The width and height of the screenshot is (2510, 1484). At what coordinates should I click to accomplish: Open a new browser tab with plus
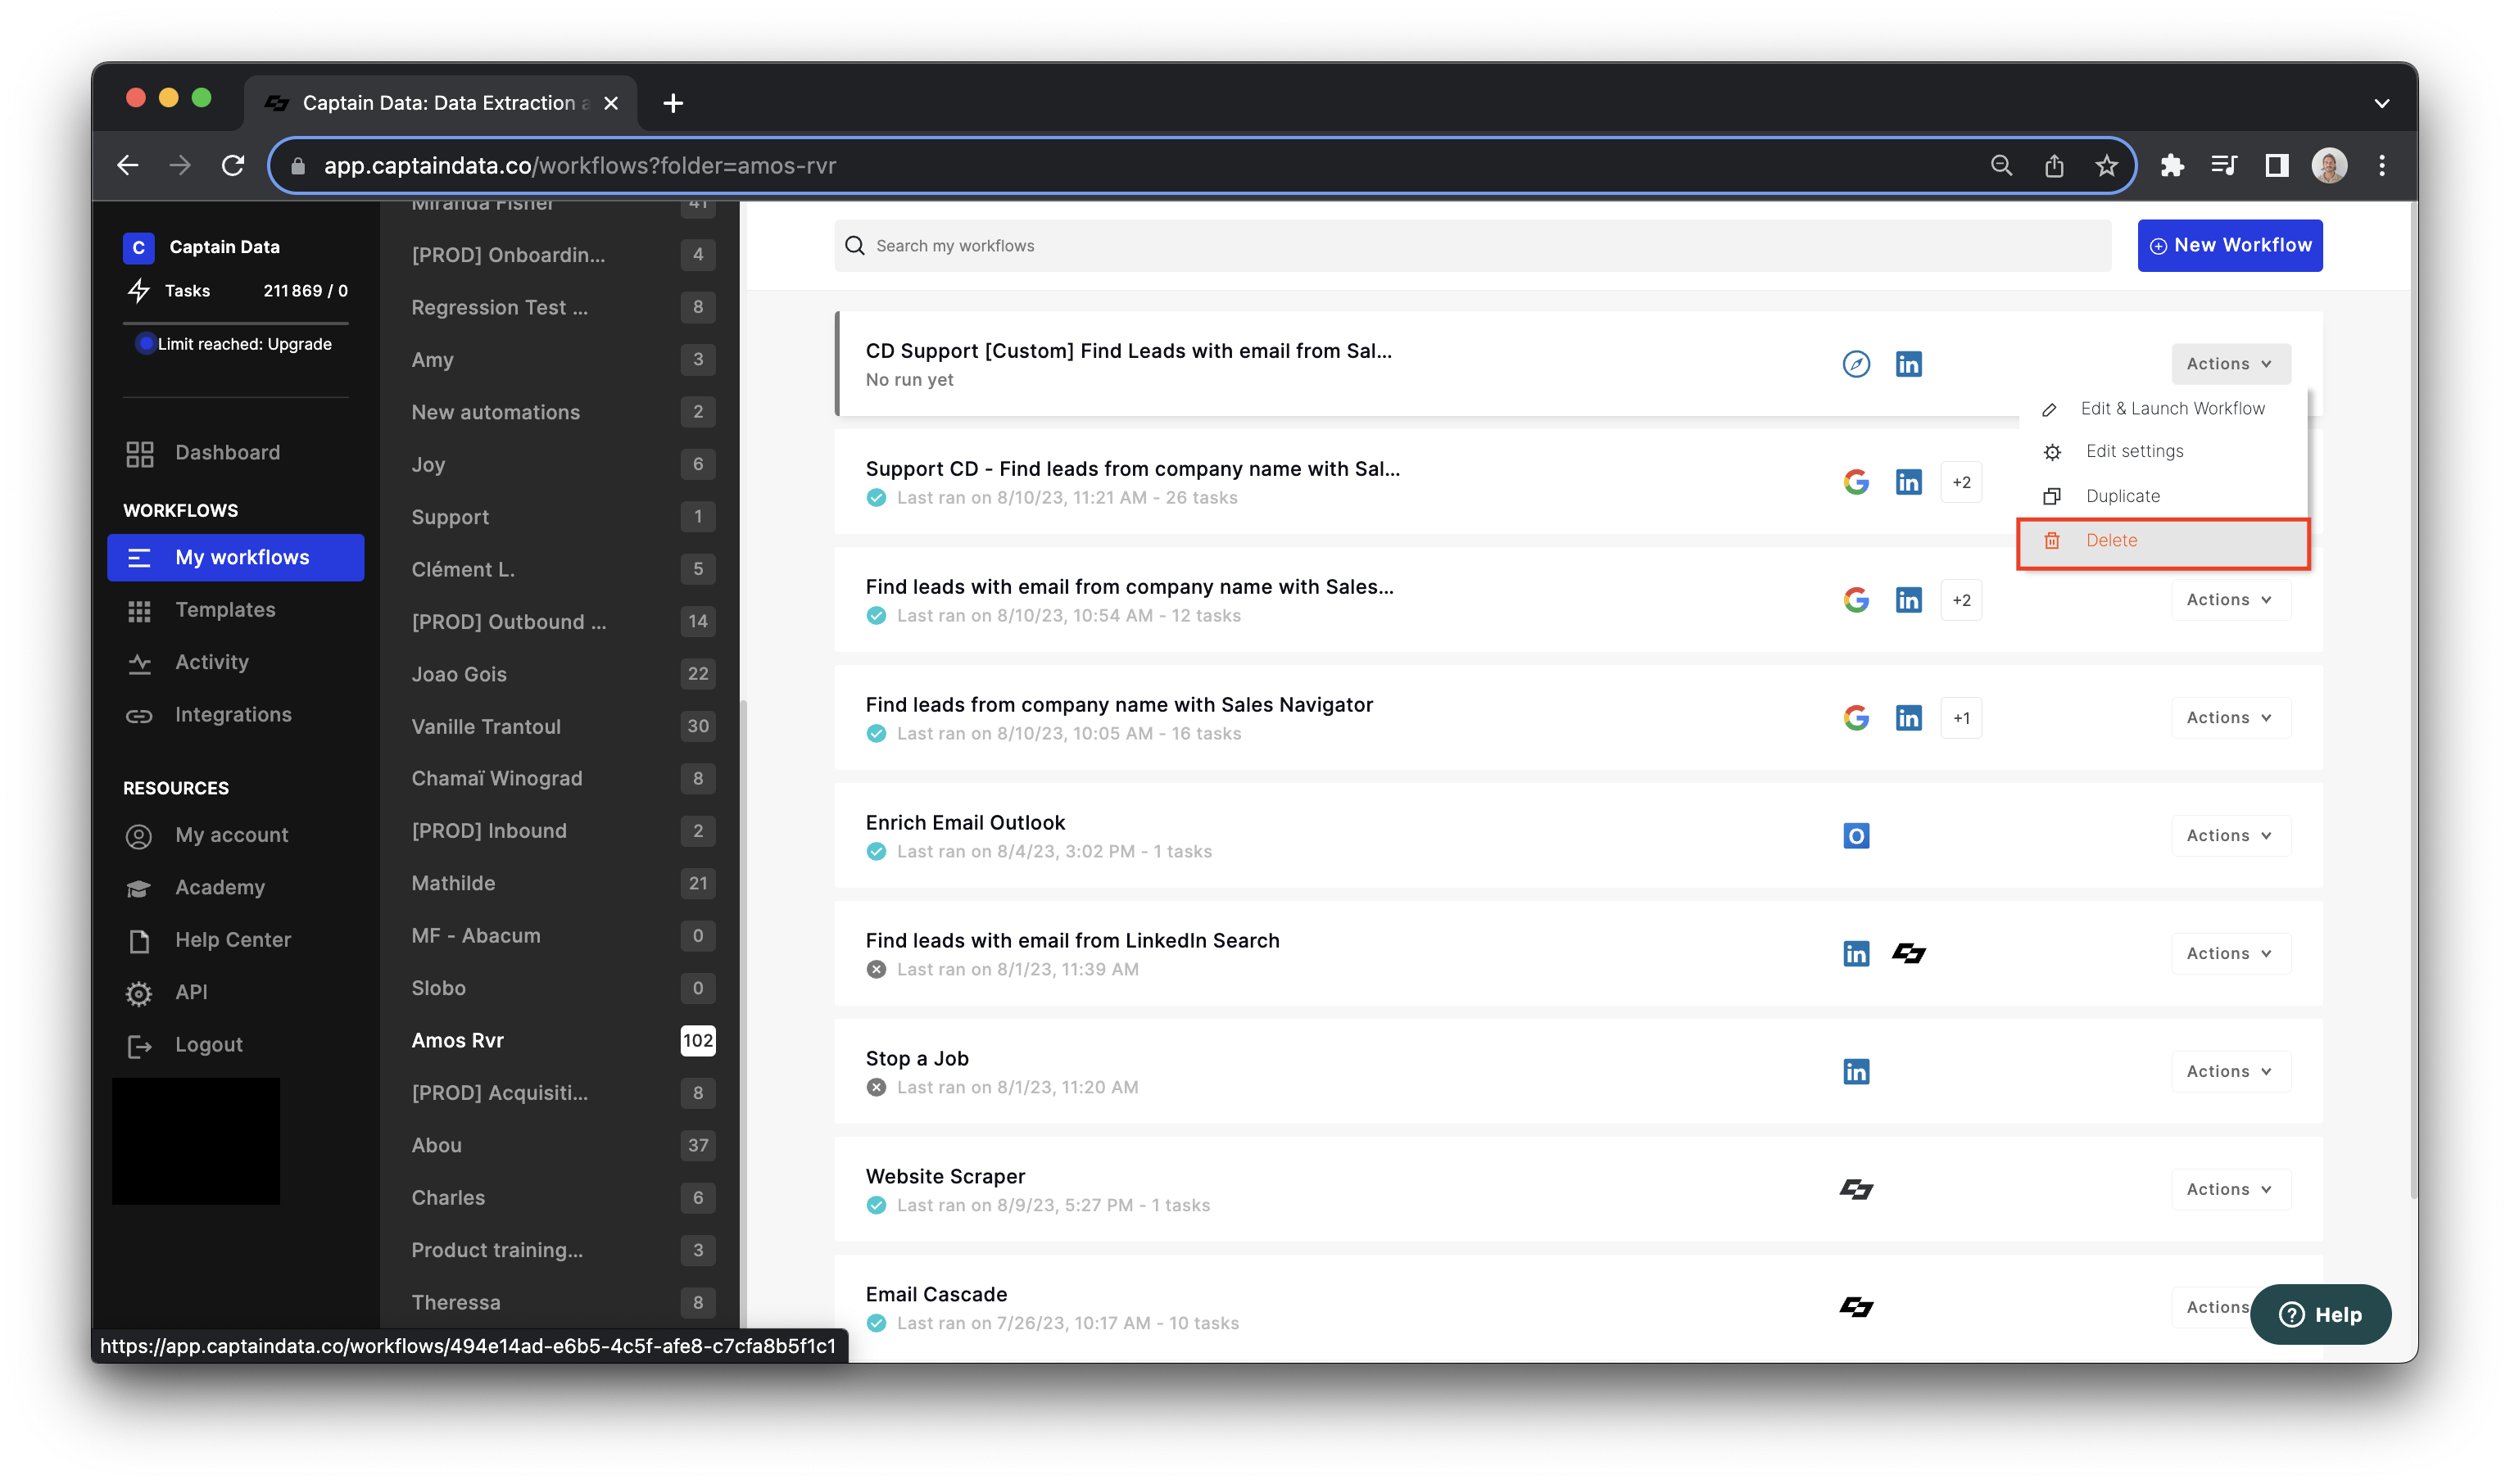pos(673,103)
